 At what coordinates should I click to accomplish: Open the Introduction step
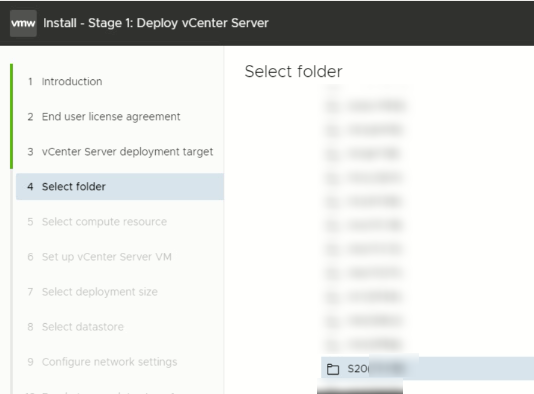click(72, 81)
